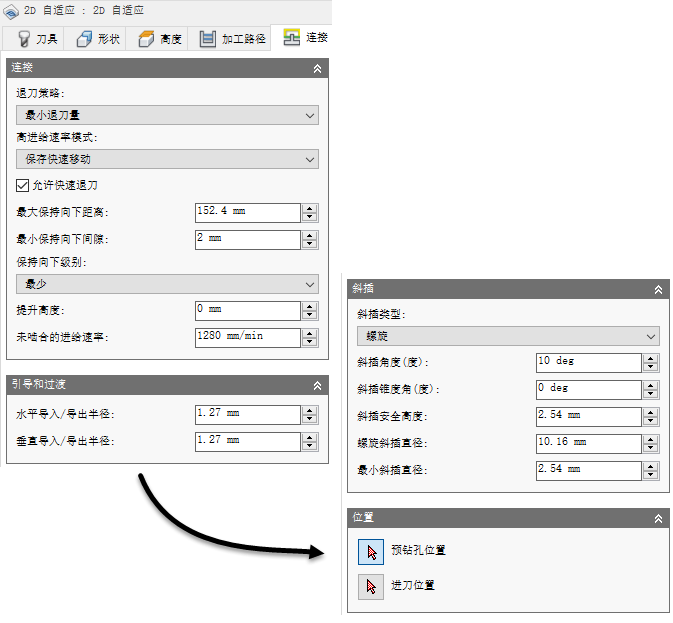This screenshot has width=673, height=623.
Task: Click the 进刀位置 selection arrow button
Action: [371, 587]
